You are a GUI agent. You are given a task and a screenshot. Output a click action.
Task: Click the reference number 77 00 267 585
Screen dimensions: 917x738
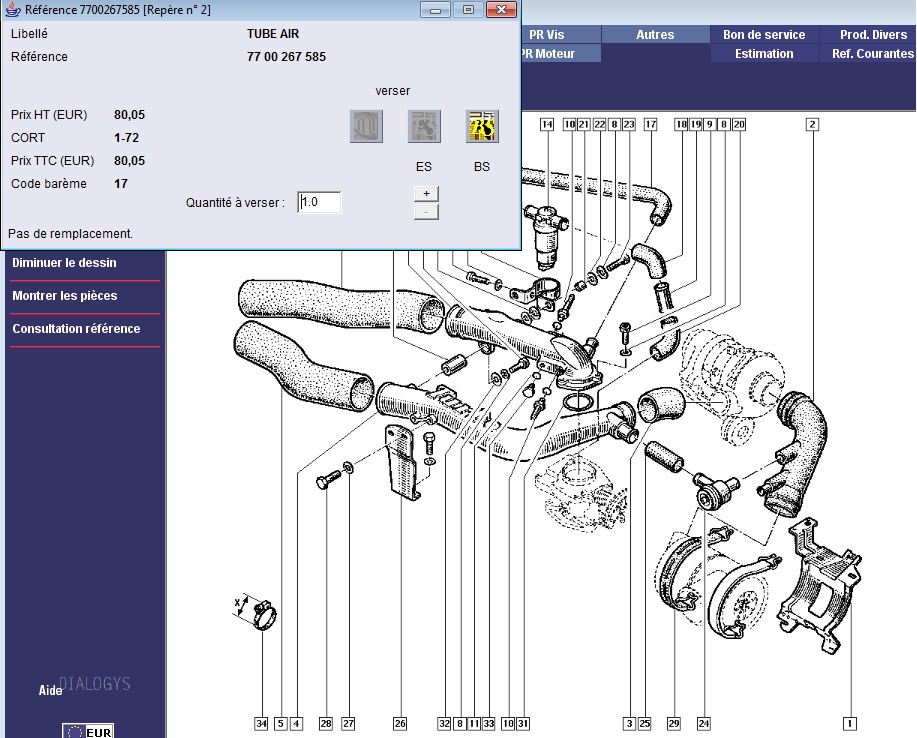point(287,57)
